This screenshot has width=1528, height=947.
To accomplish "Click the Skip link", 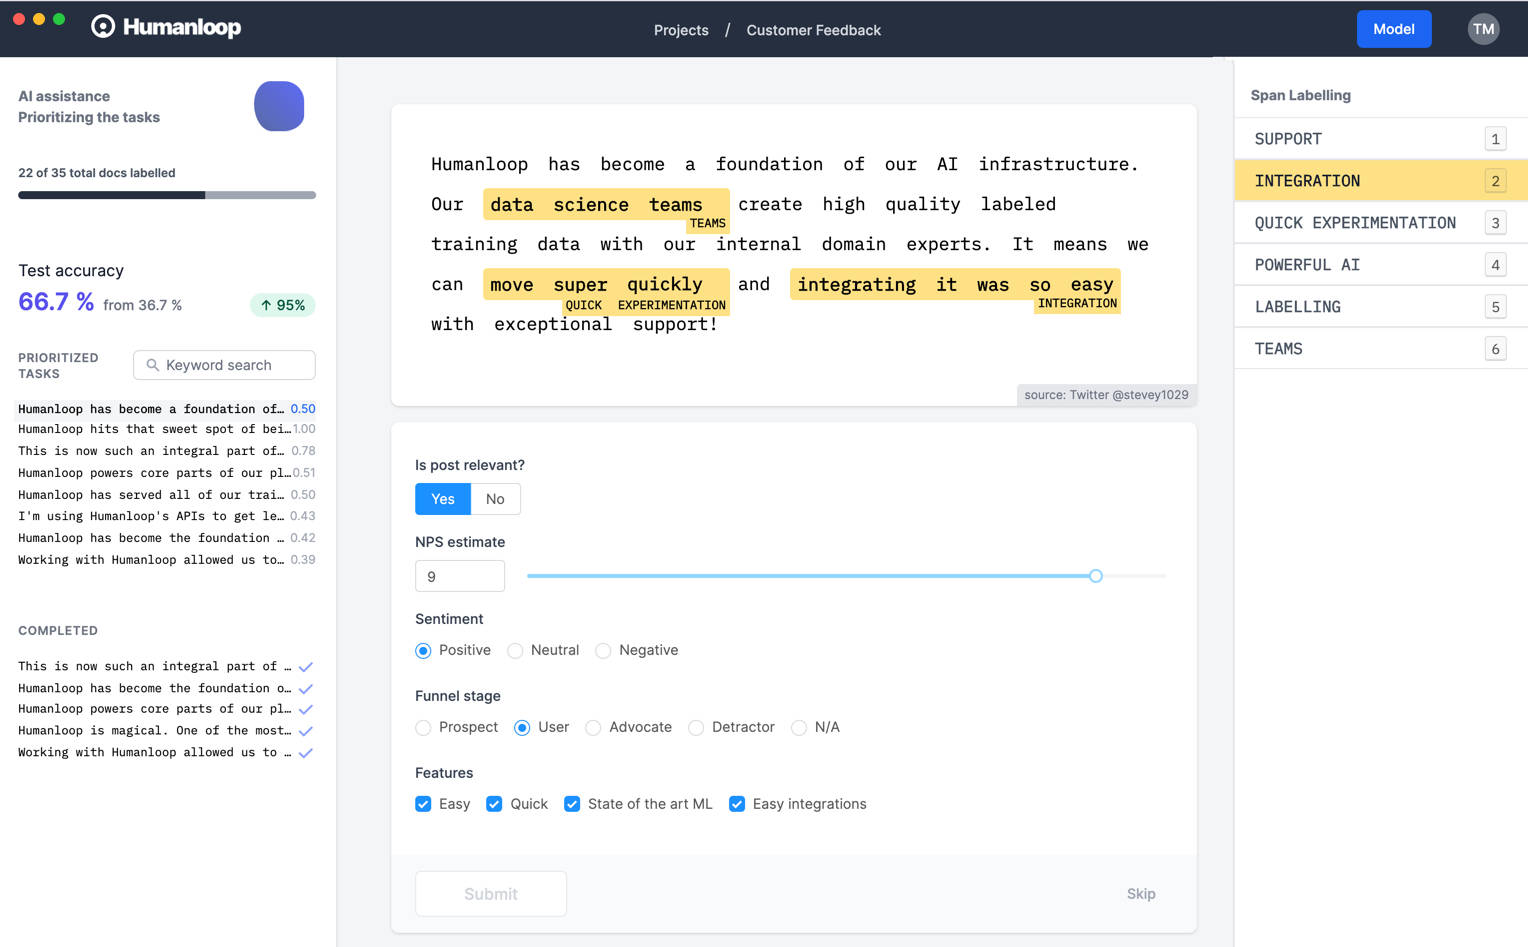I will tap(1141, 893).
